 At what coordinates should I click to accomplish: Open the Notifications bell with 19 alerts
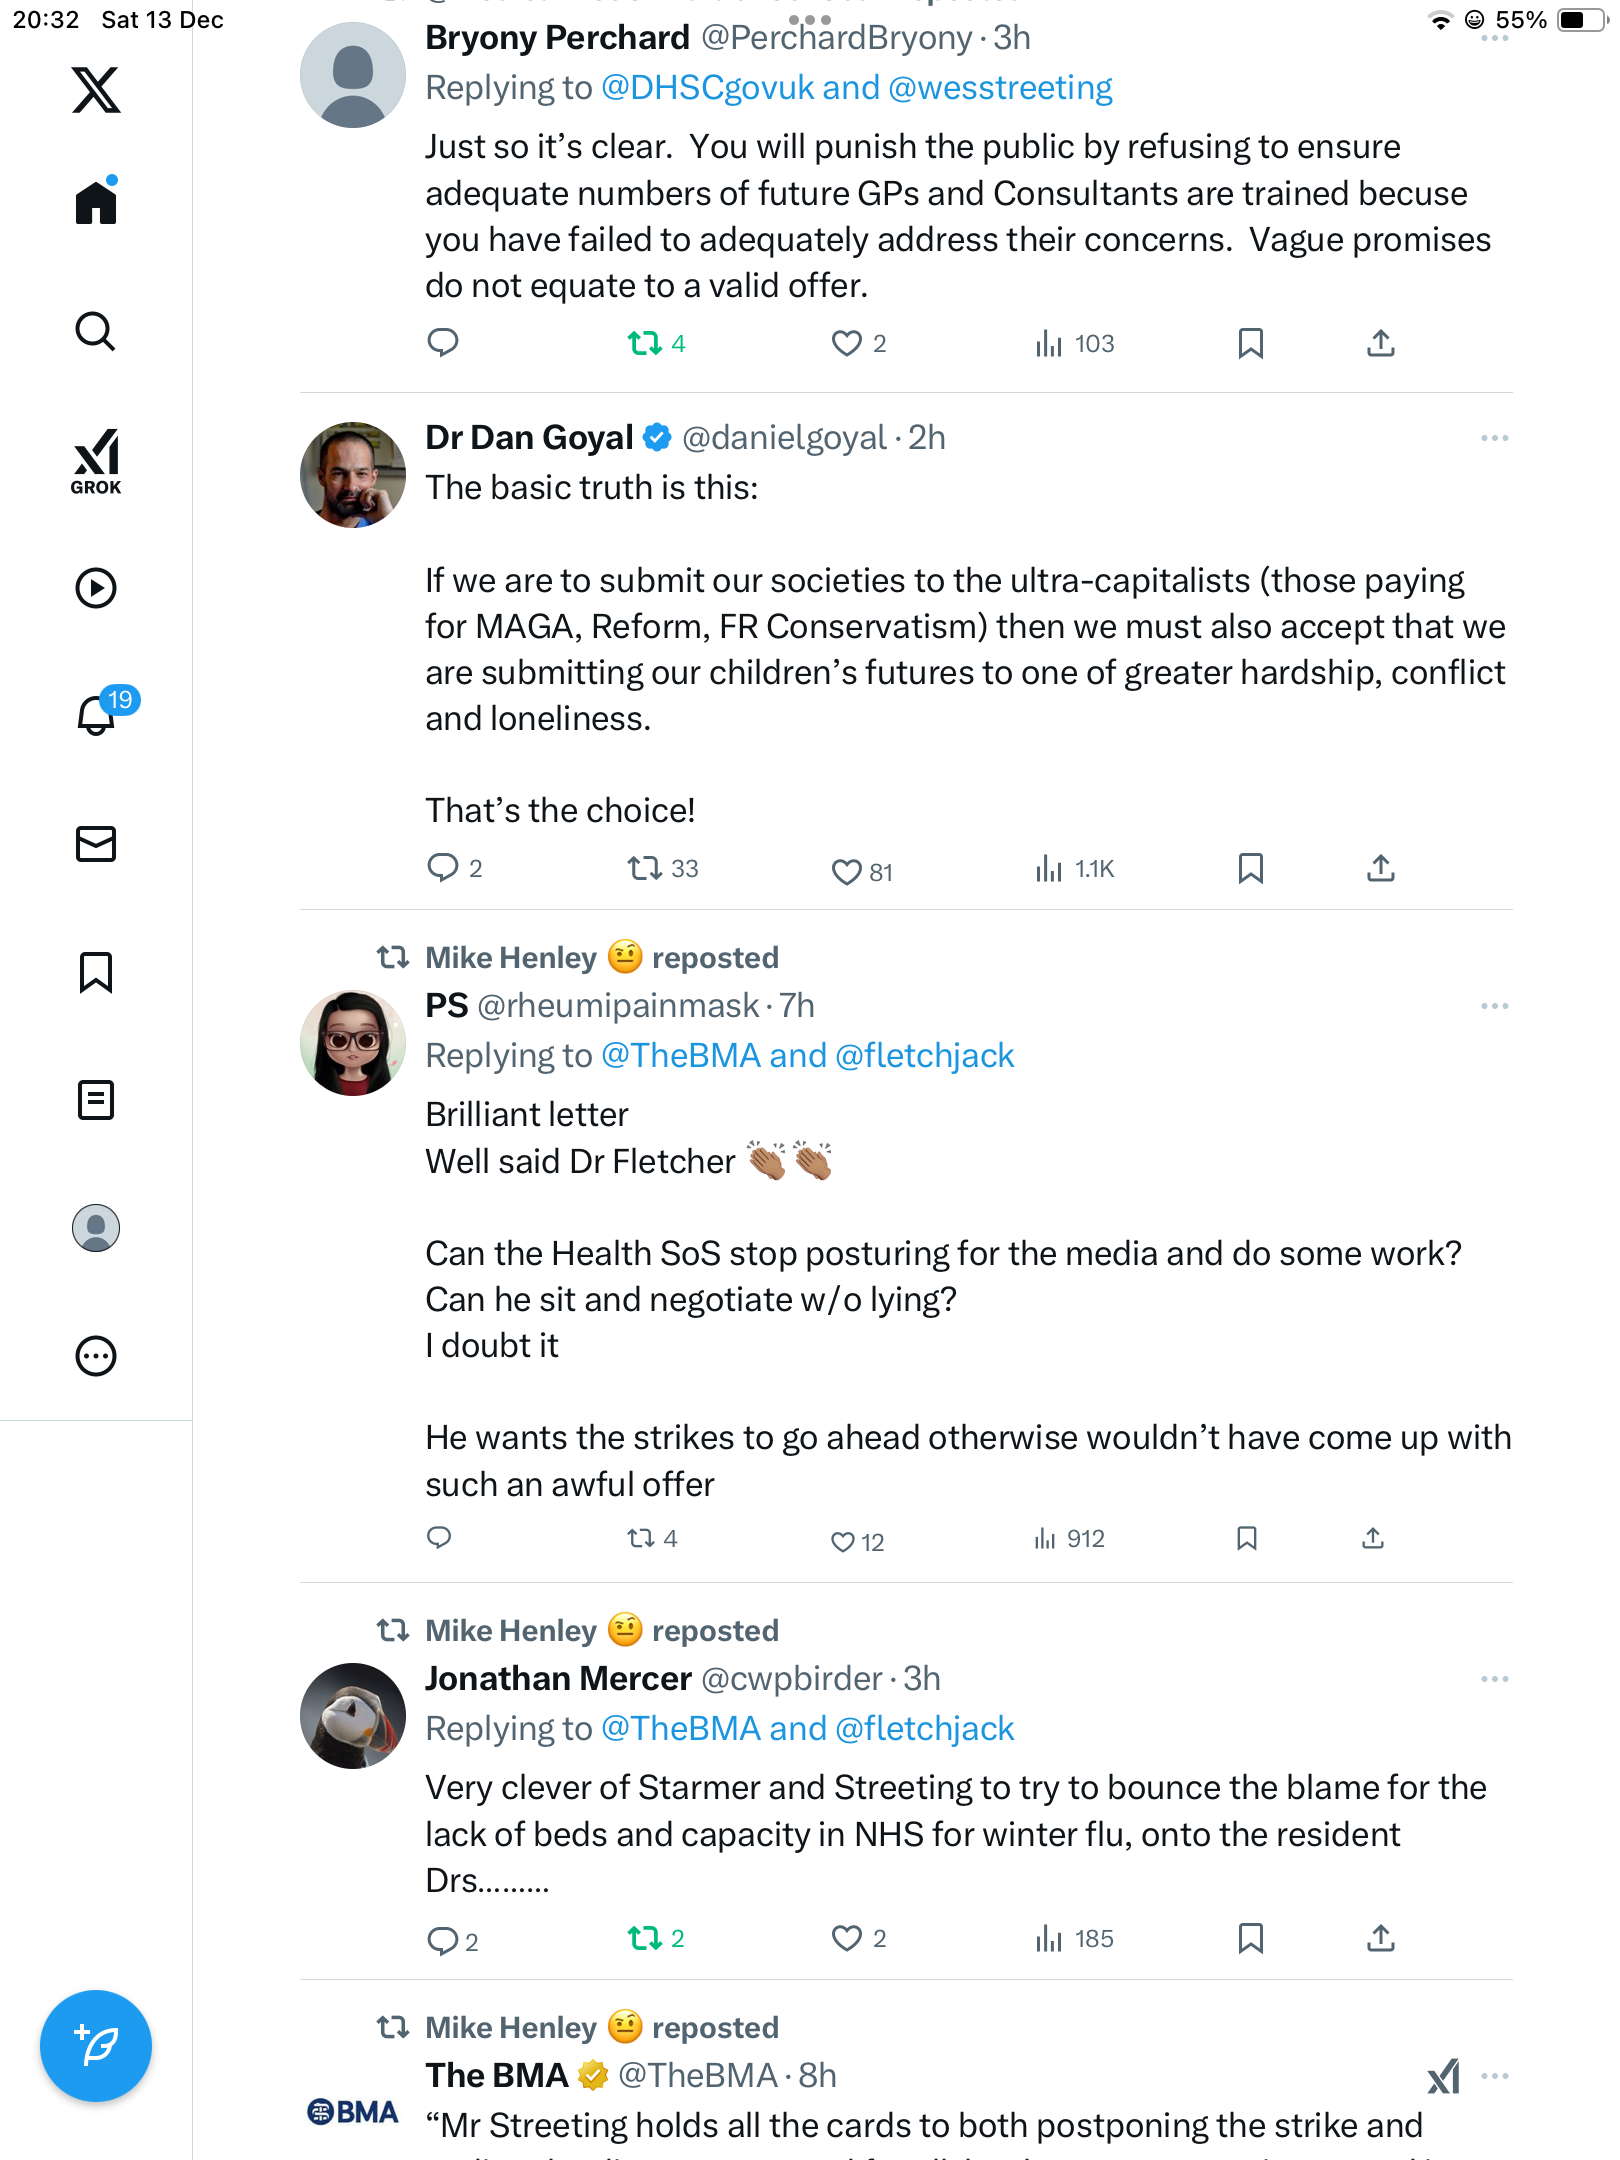[96, 714]
